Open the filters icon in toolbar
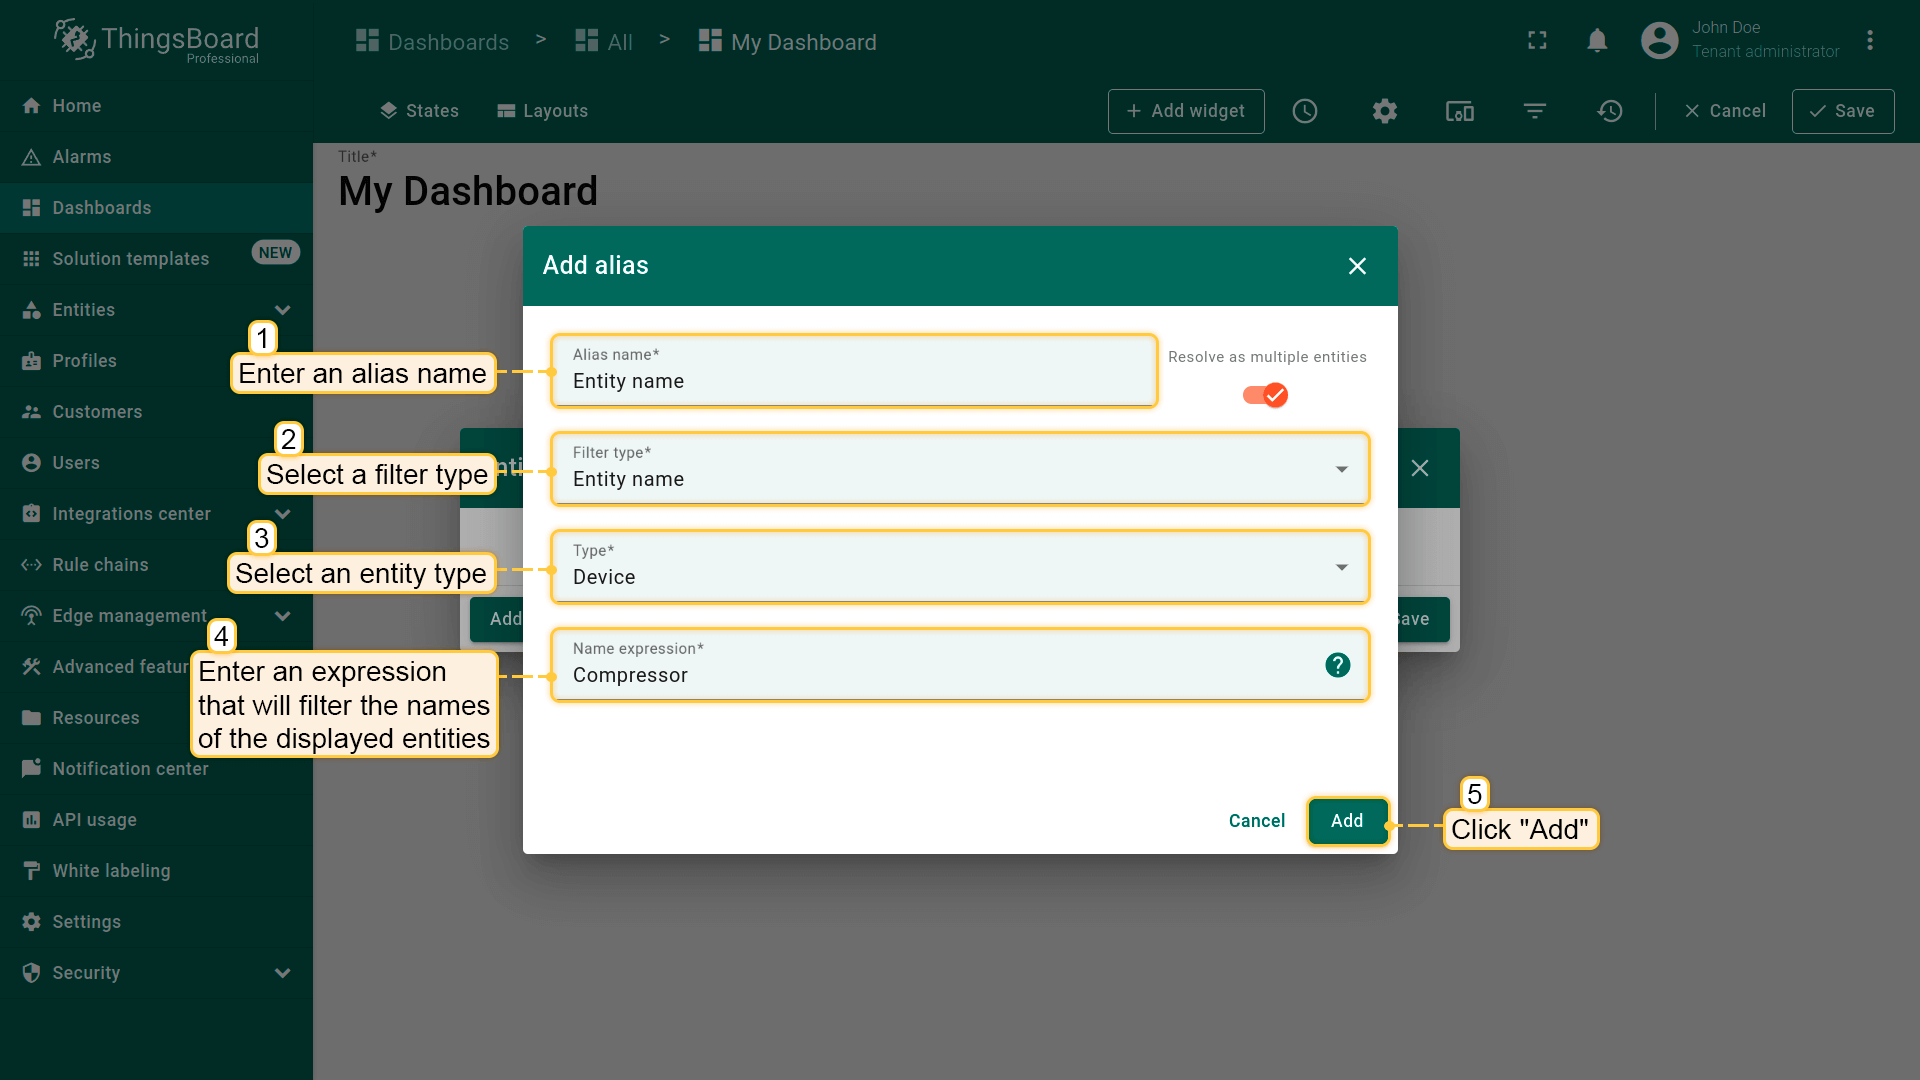 click(x=1534, y=111)
